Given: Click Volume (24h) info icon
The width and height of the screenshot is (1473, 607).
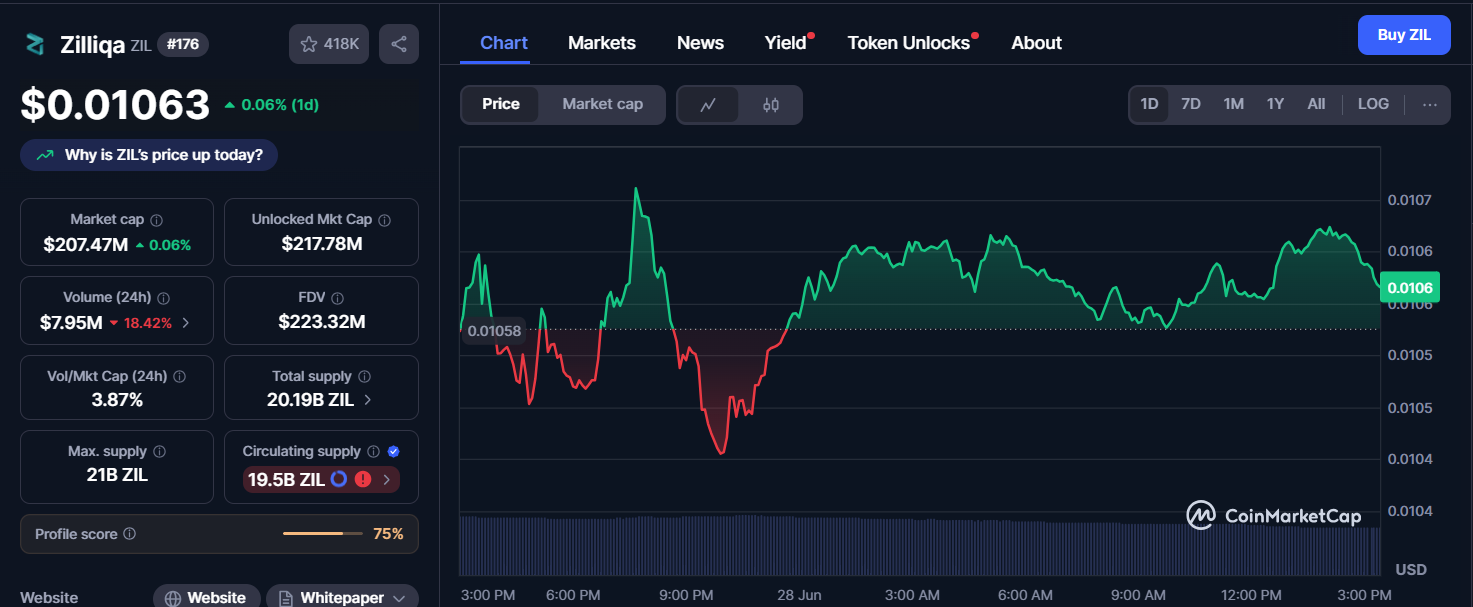Looking at the screenshot, I should pyautogui.click(x=163, y=298).
